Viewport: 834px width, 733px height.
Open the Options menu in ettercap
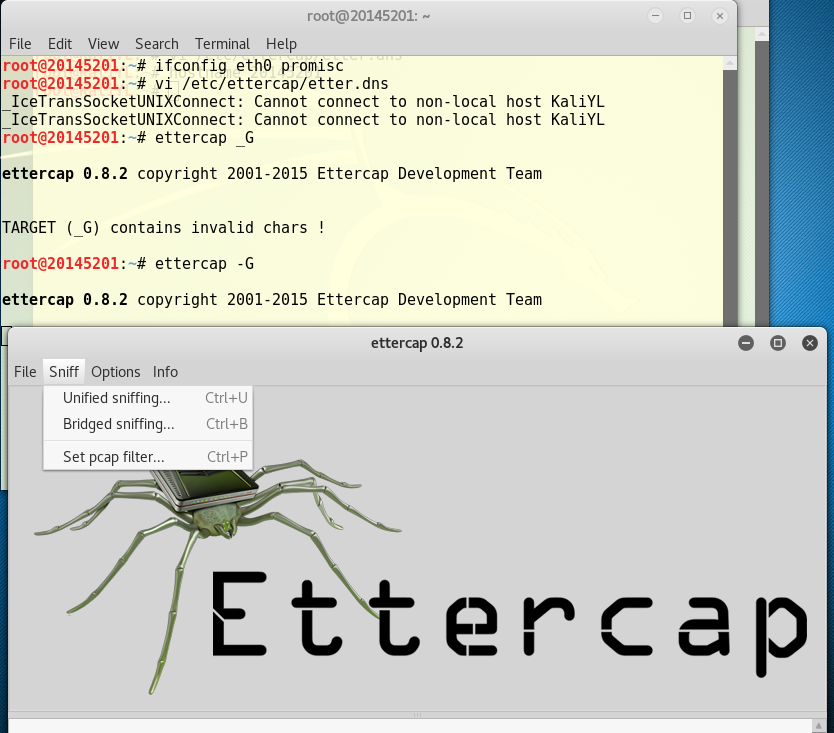point(115,372)
